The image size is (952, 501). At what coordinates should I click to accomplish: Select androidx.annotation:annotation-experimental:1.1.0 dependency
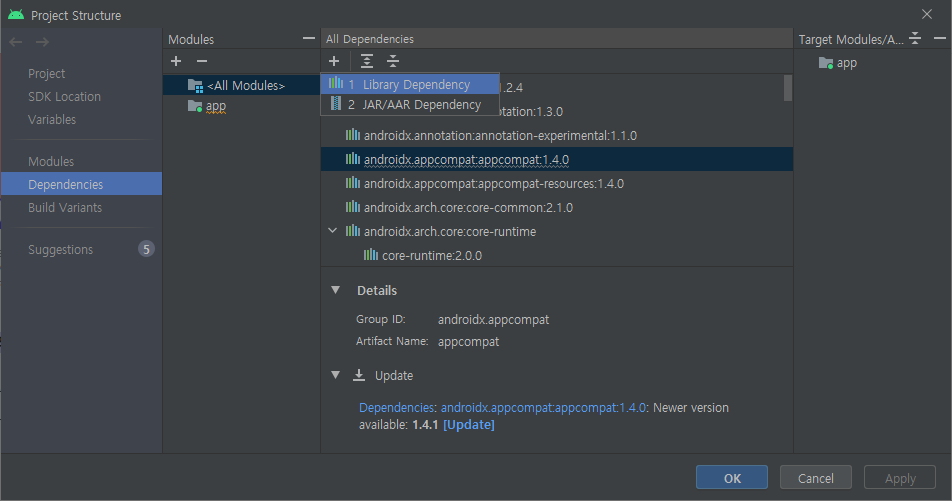[x=557, y=135]
